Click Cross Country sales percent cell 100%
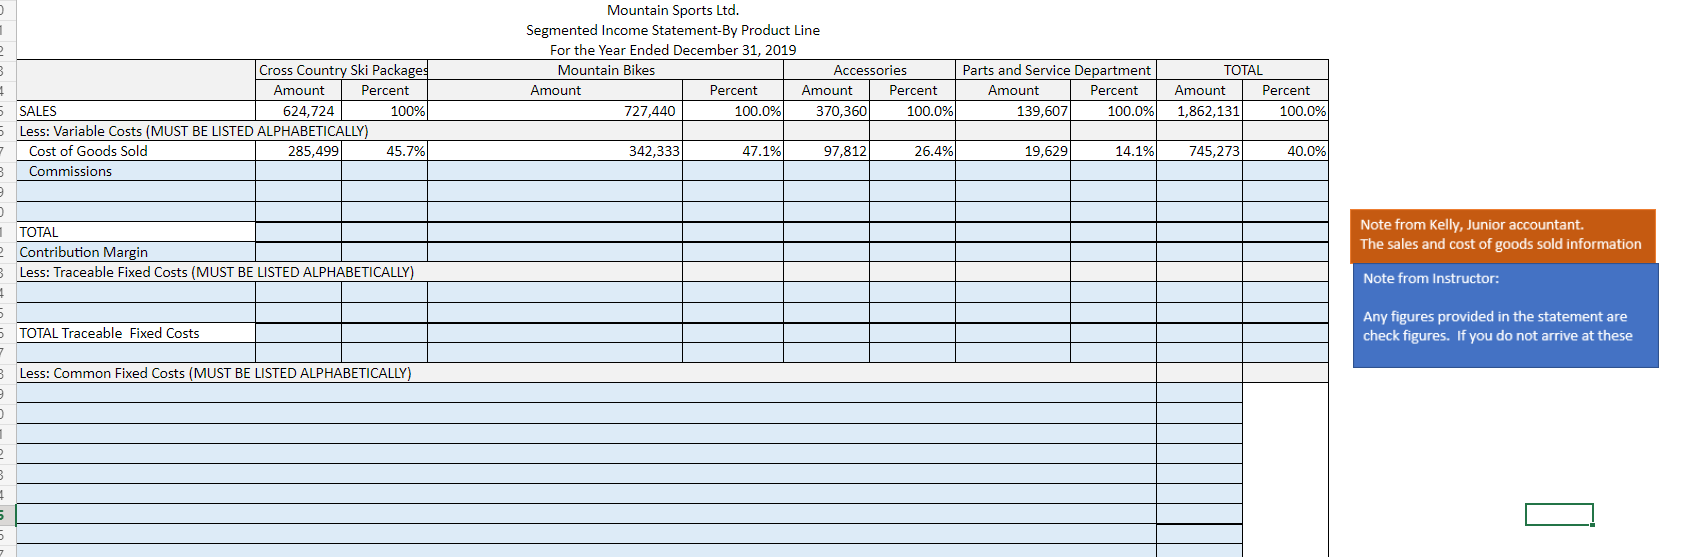The height and width of the screenshot is (557, 1687). tap(385, 111)
